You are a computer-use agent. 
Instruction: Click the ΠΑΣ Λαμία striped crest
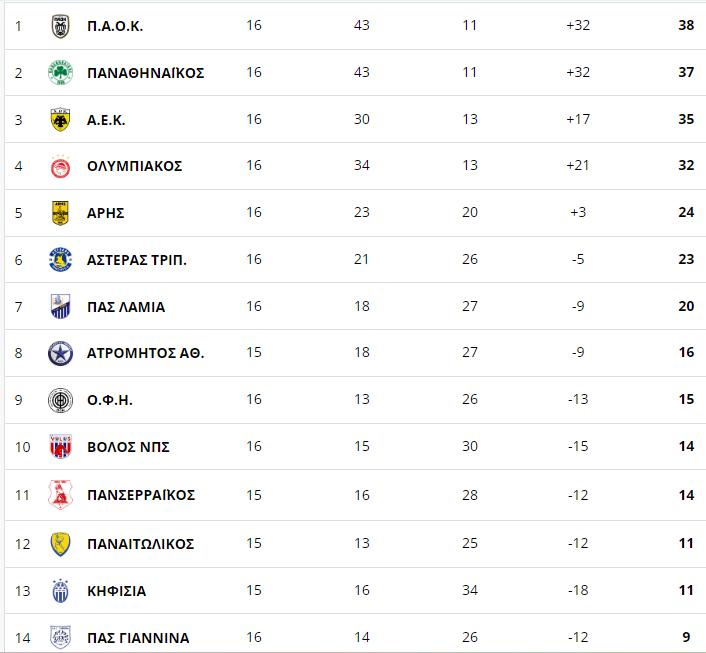(60, 306)
